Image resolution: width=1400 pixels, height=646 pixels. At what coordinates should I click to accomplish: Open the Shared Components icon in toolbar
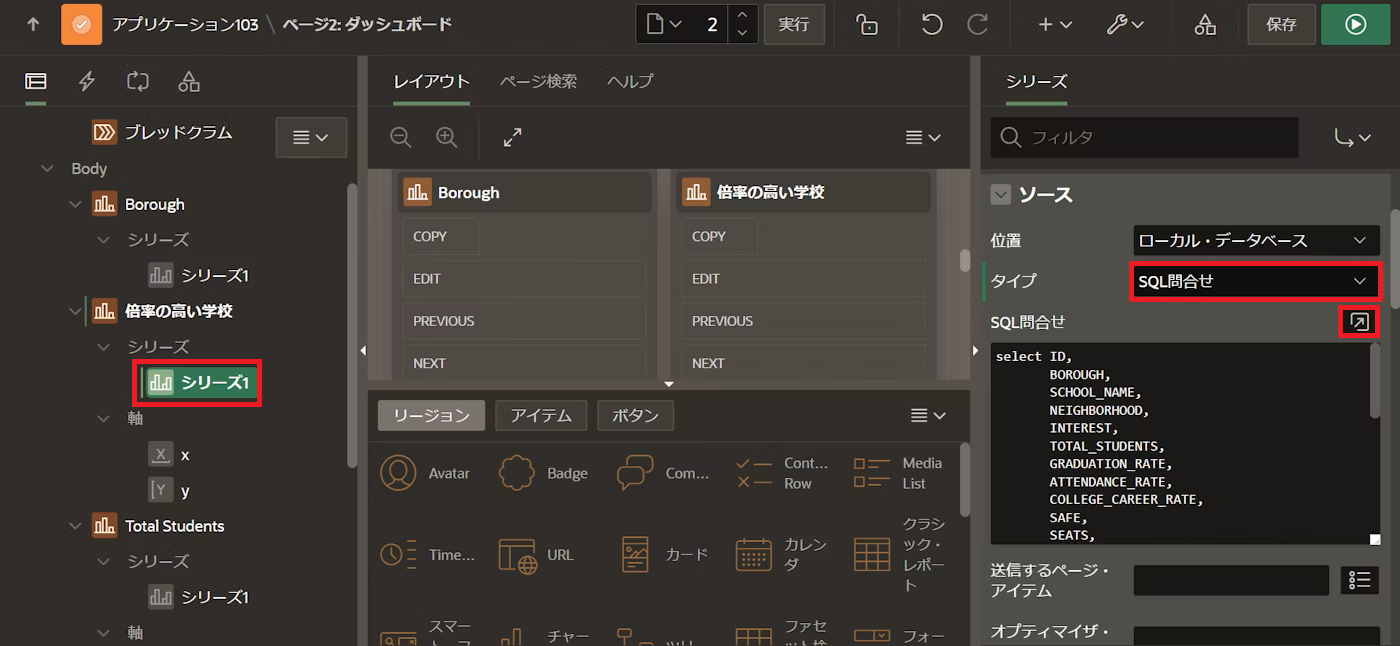(x=1205, y=24)
